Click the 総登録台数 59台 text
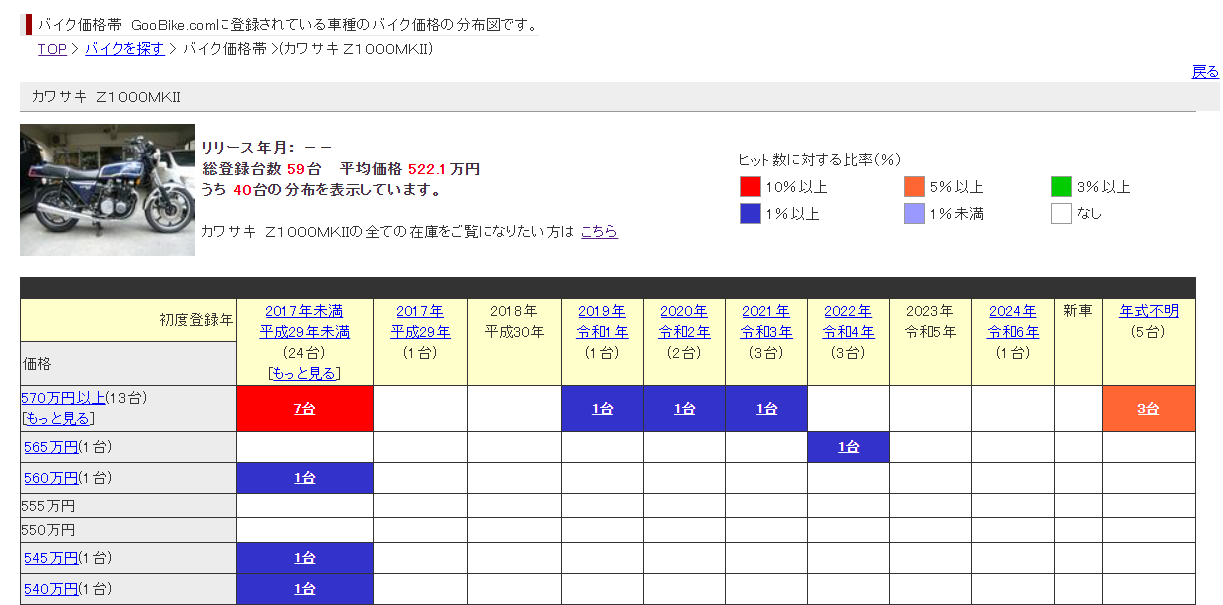This screenshot has width=1223, height=605. coord(261,169)
